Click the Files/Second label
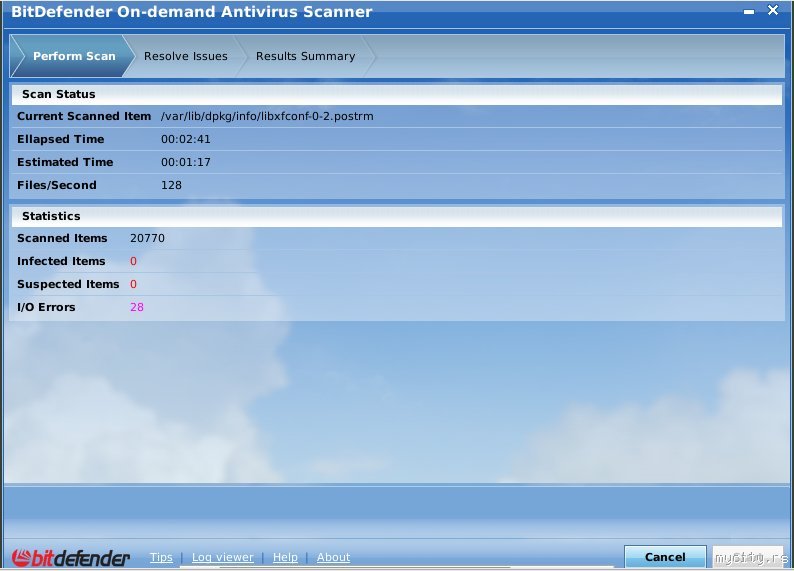The width and height of the screenshot is (794, 571). [57, 185]
